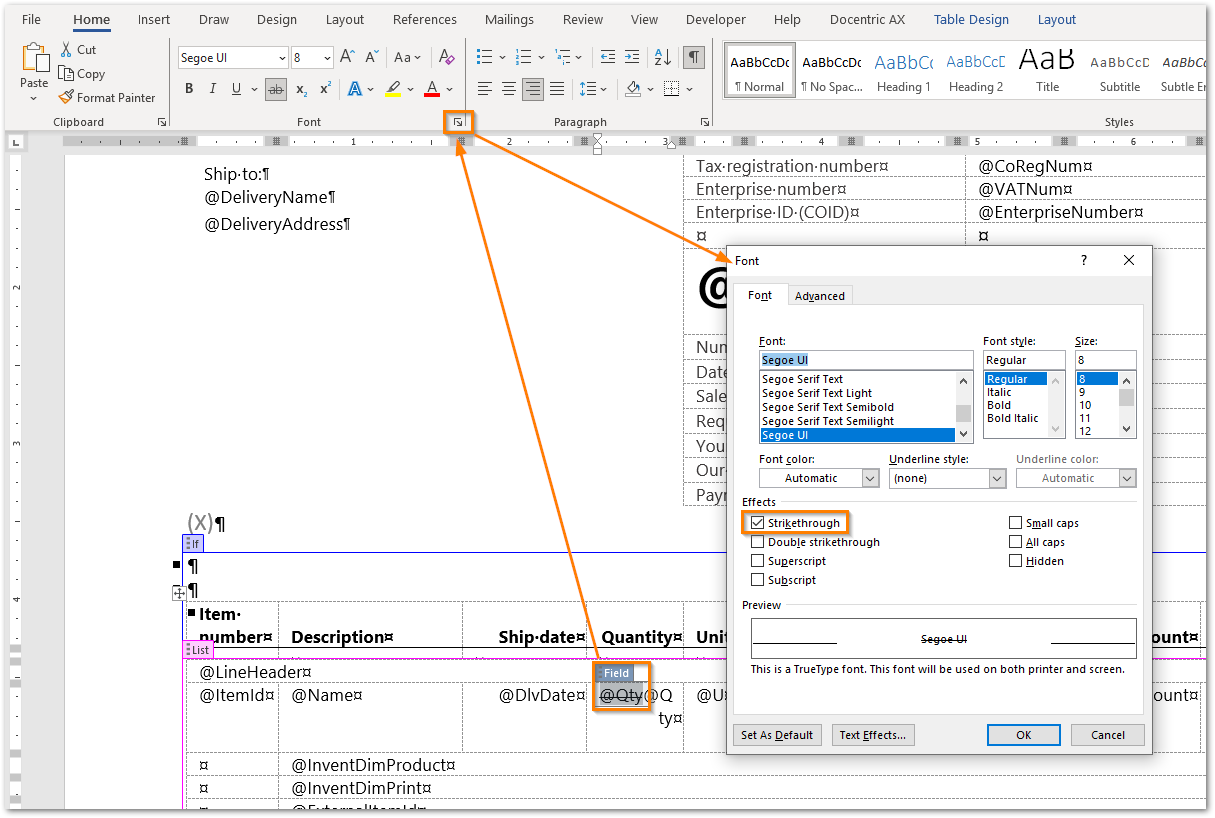Viewport: 1215px width, 818px height.
Task: Switch to the Advanced tab
Action: [820, 296]
